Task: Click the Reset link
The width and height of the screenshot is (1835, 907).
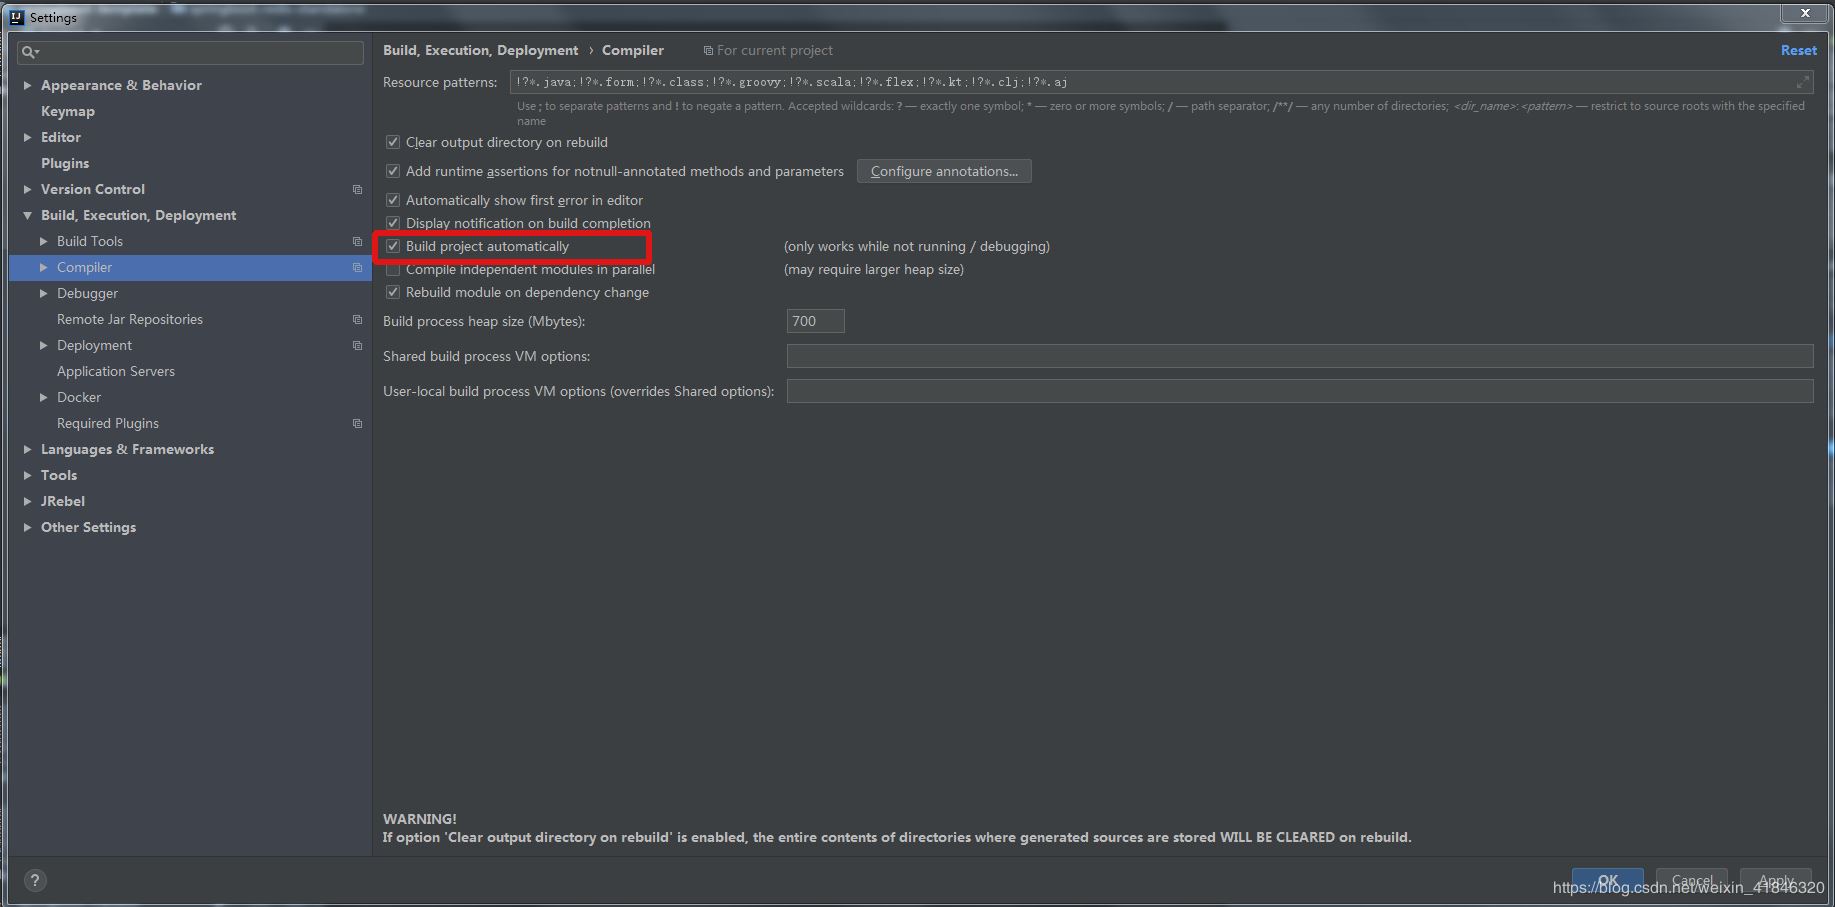Action: click(x=1798, y=50)
